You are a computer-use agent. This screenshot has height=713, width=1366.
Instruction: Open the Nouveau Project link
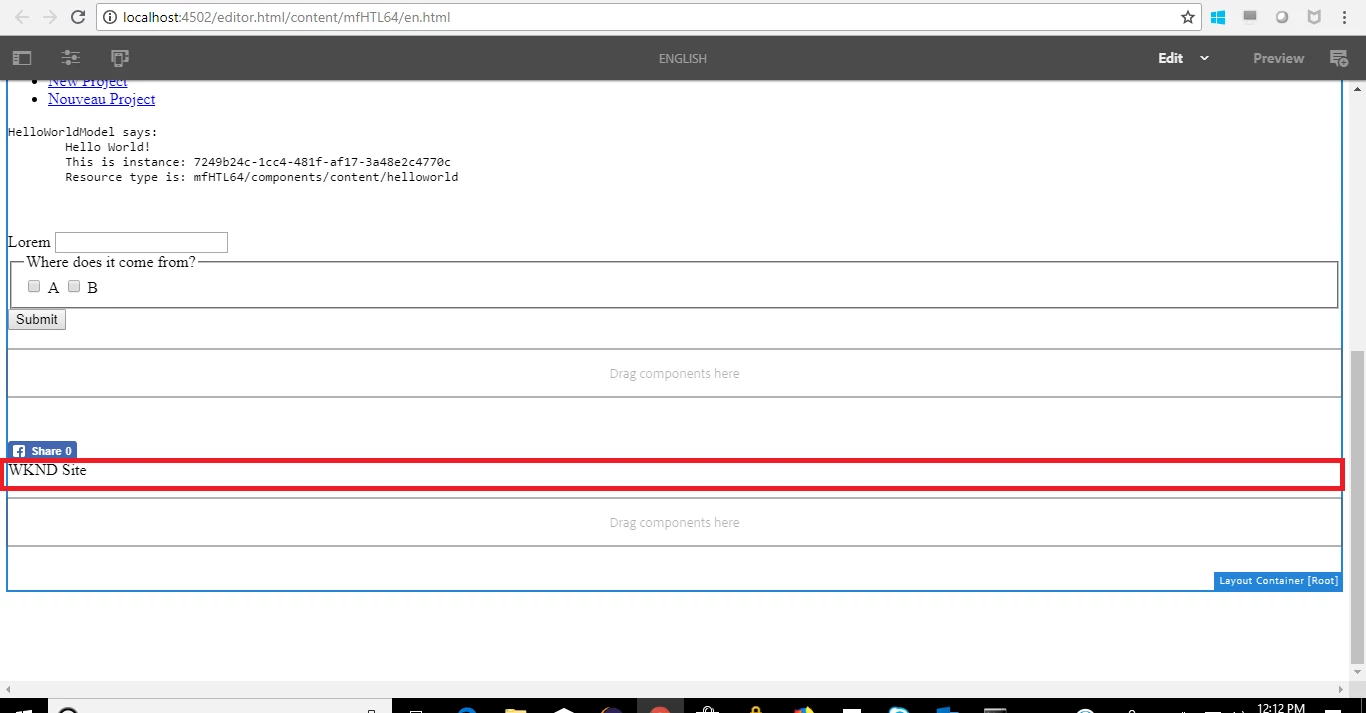pyautogui.click(x=101, y=99)
